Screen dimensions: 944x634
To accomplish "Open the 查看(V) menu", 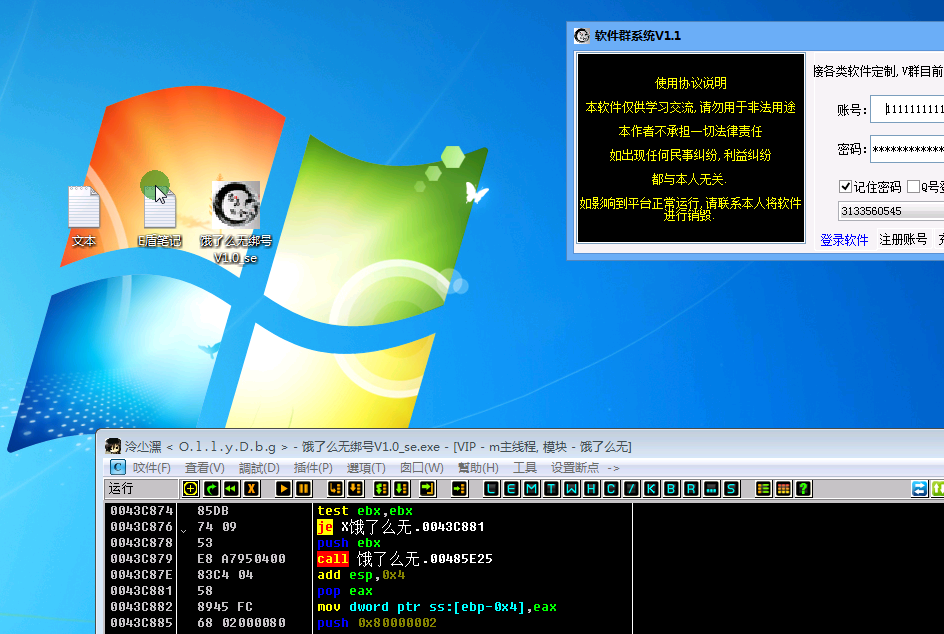I will pyautogui.click(x=205, y=468).
